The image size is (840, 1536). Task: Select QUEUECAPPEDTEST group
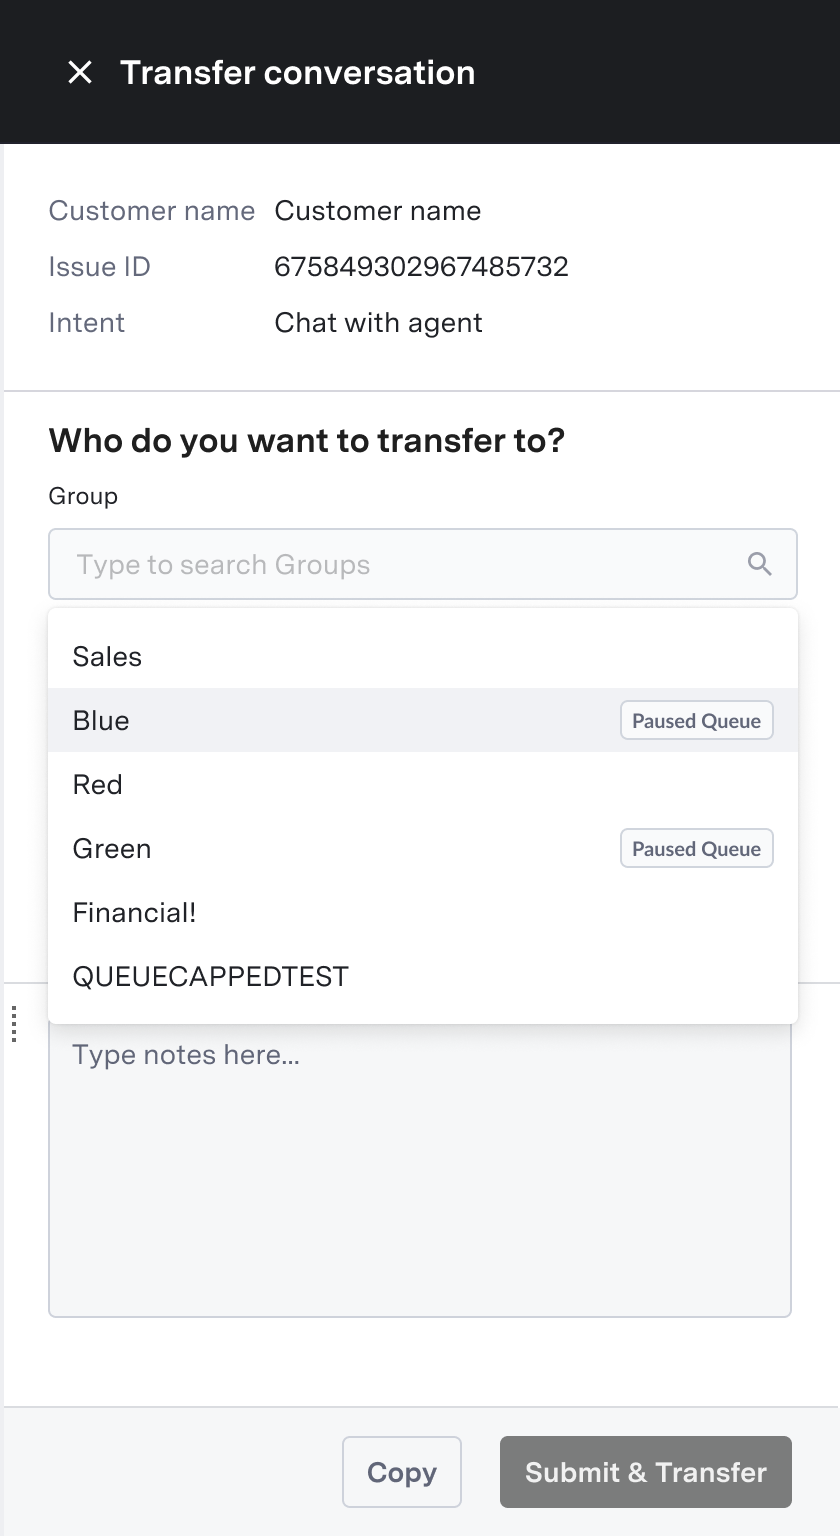click(422, 976)
